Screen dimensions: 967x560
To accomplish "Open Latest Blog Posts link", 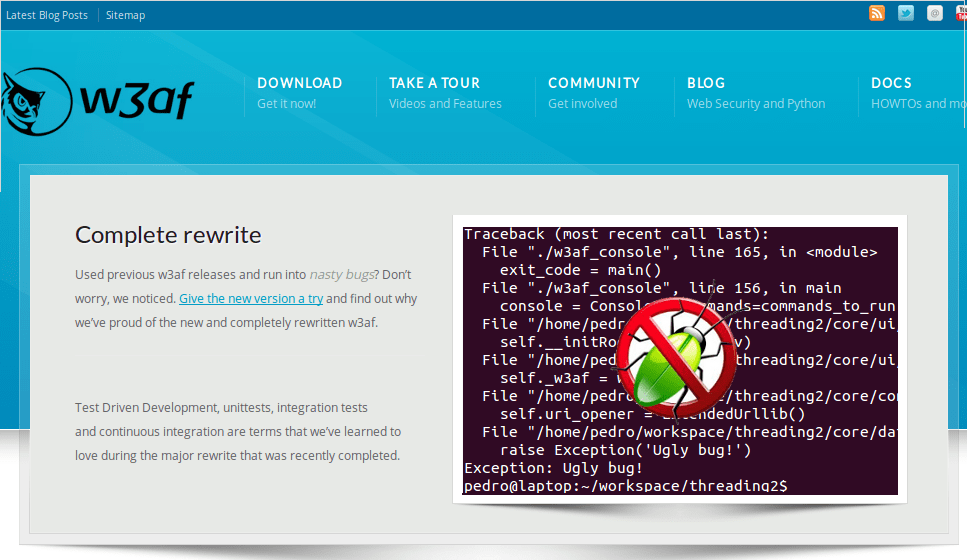I will (47, 15).
